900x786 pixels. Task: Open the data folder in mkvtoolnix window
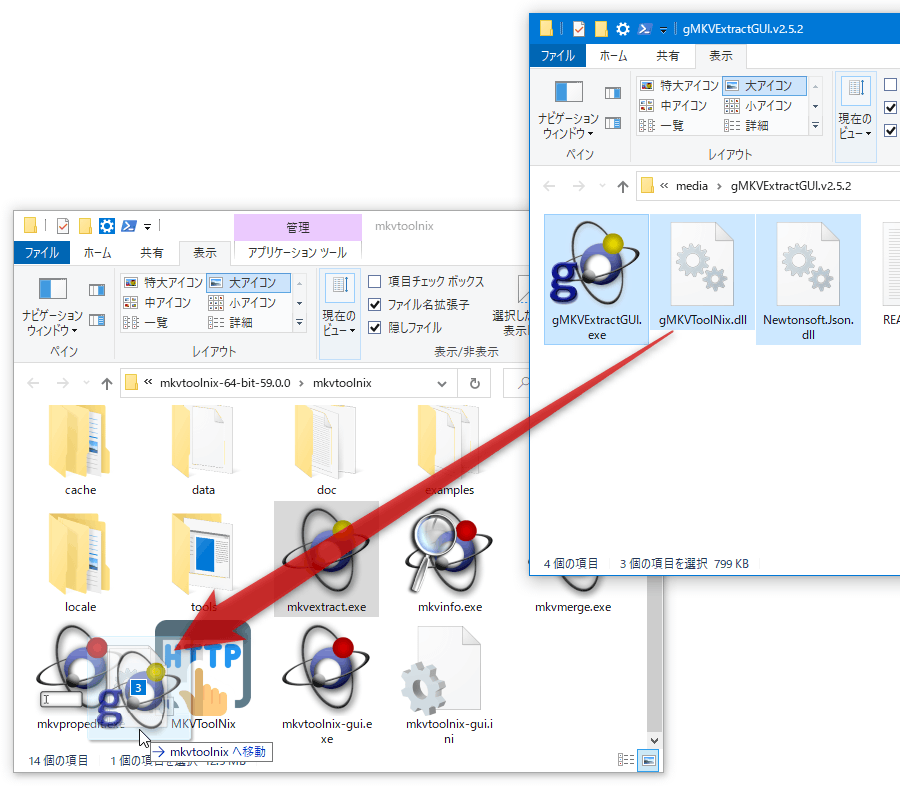point(203,442)
